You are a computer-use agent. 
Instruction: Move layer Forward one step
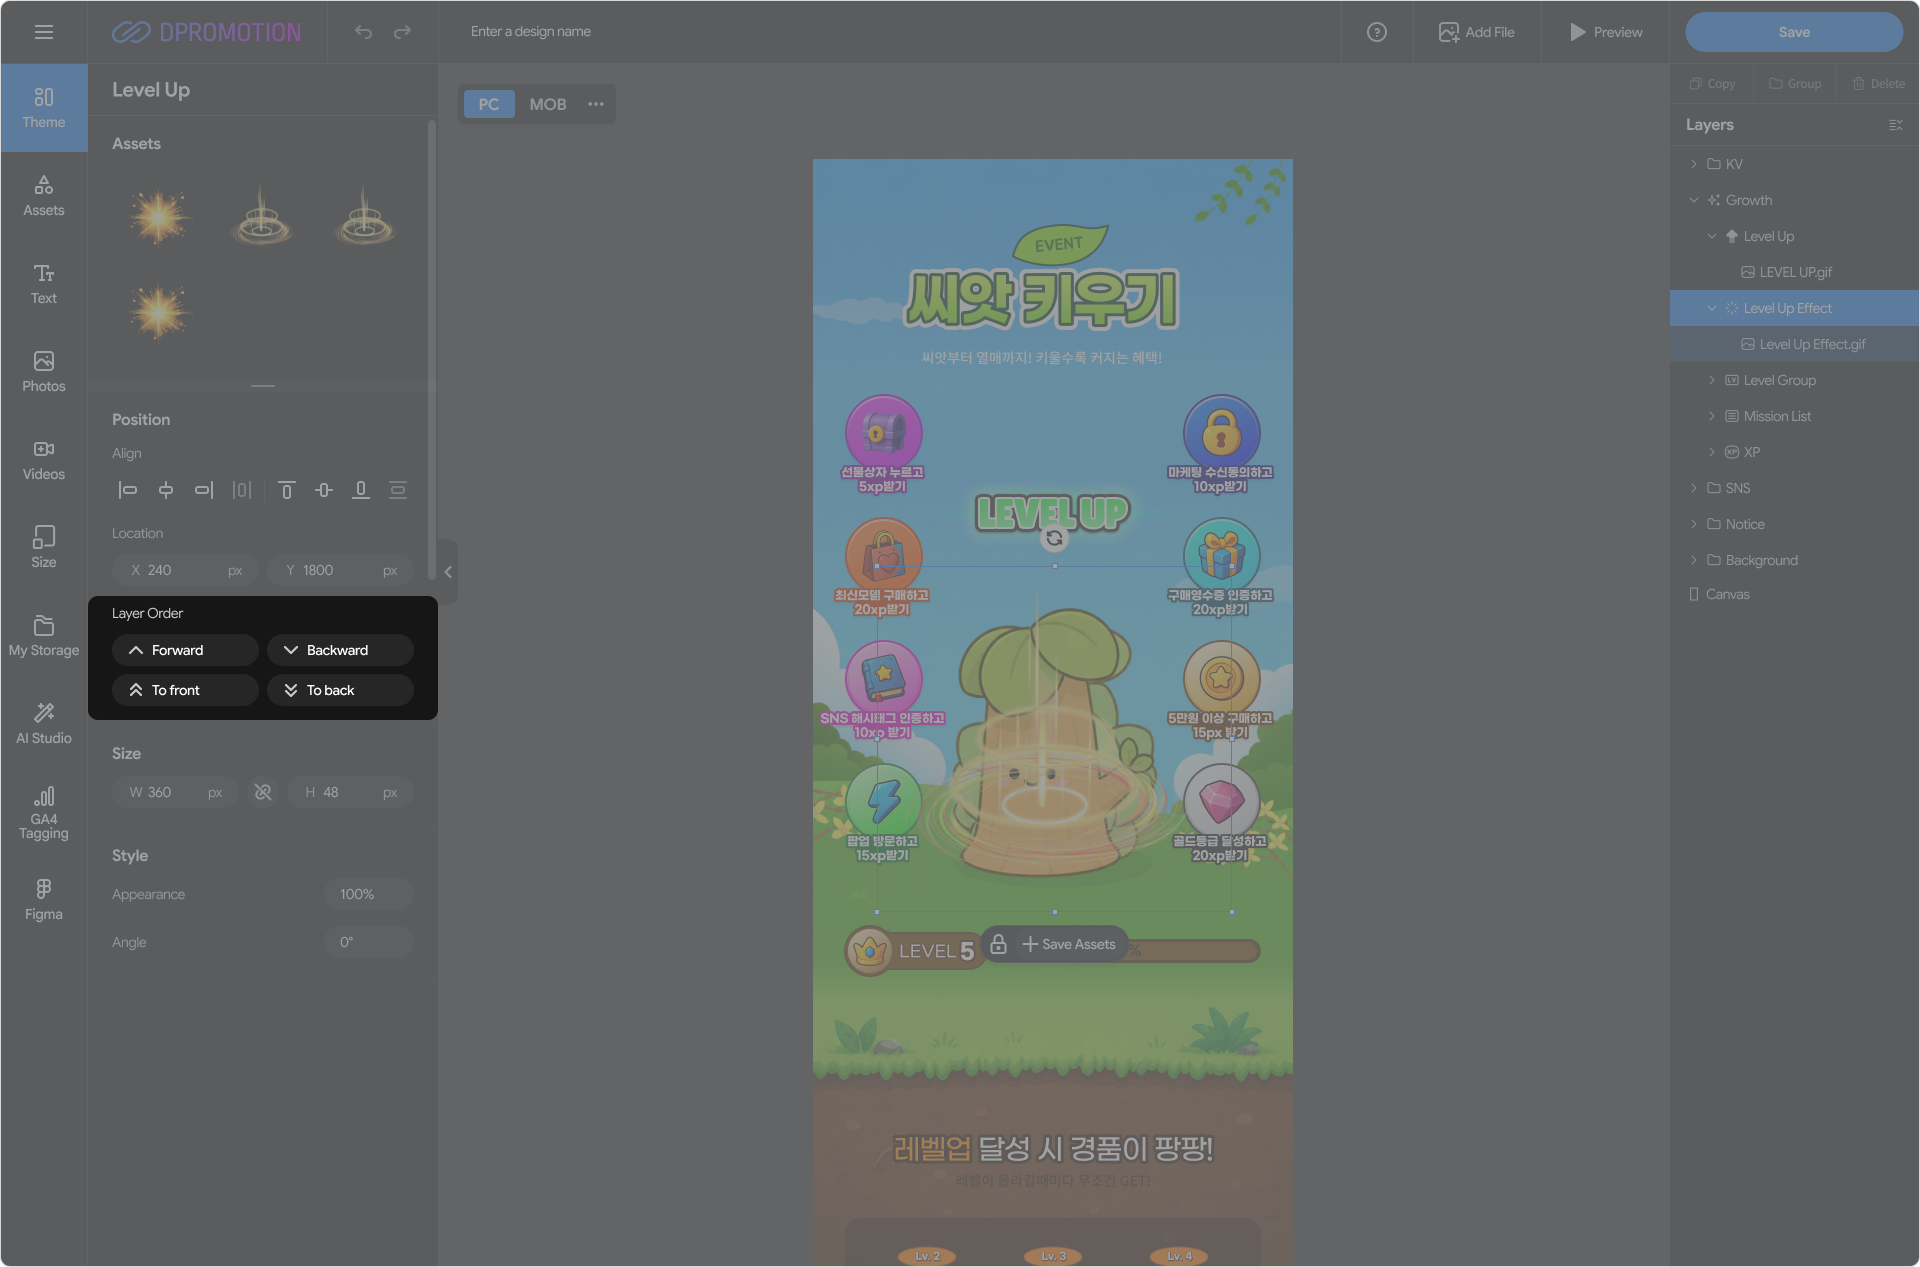pos(185,650)
